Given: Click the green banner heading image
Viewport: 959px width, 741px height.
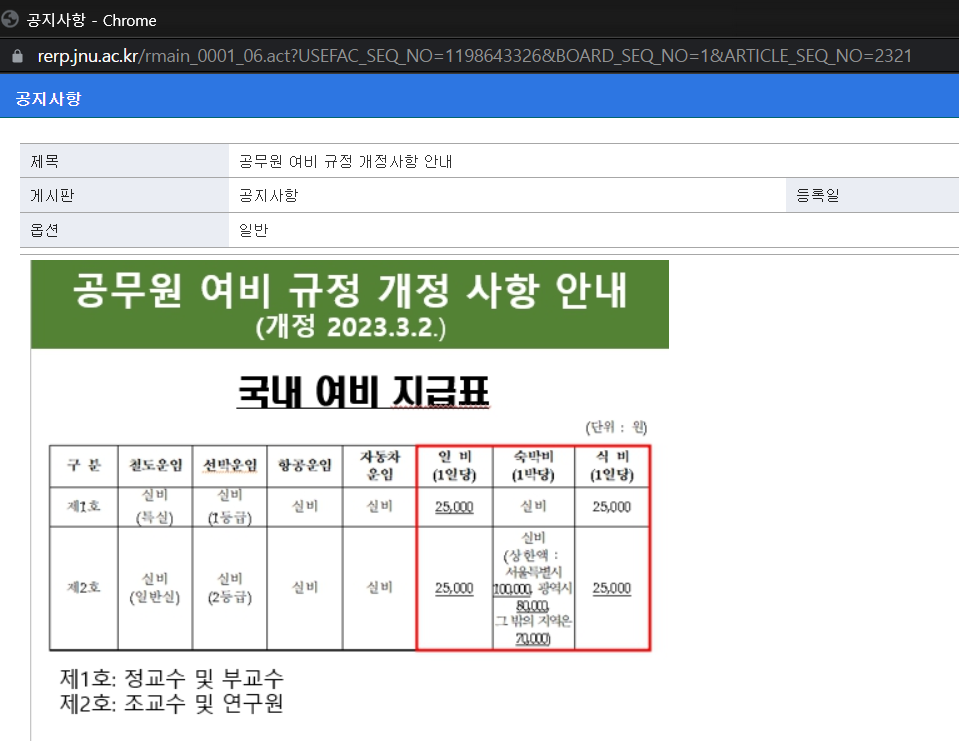Looking at the screenshot, I should pos(349,304).
